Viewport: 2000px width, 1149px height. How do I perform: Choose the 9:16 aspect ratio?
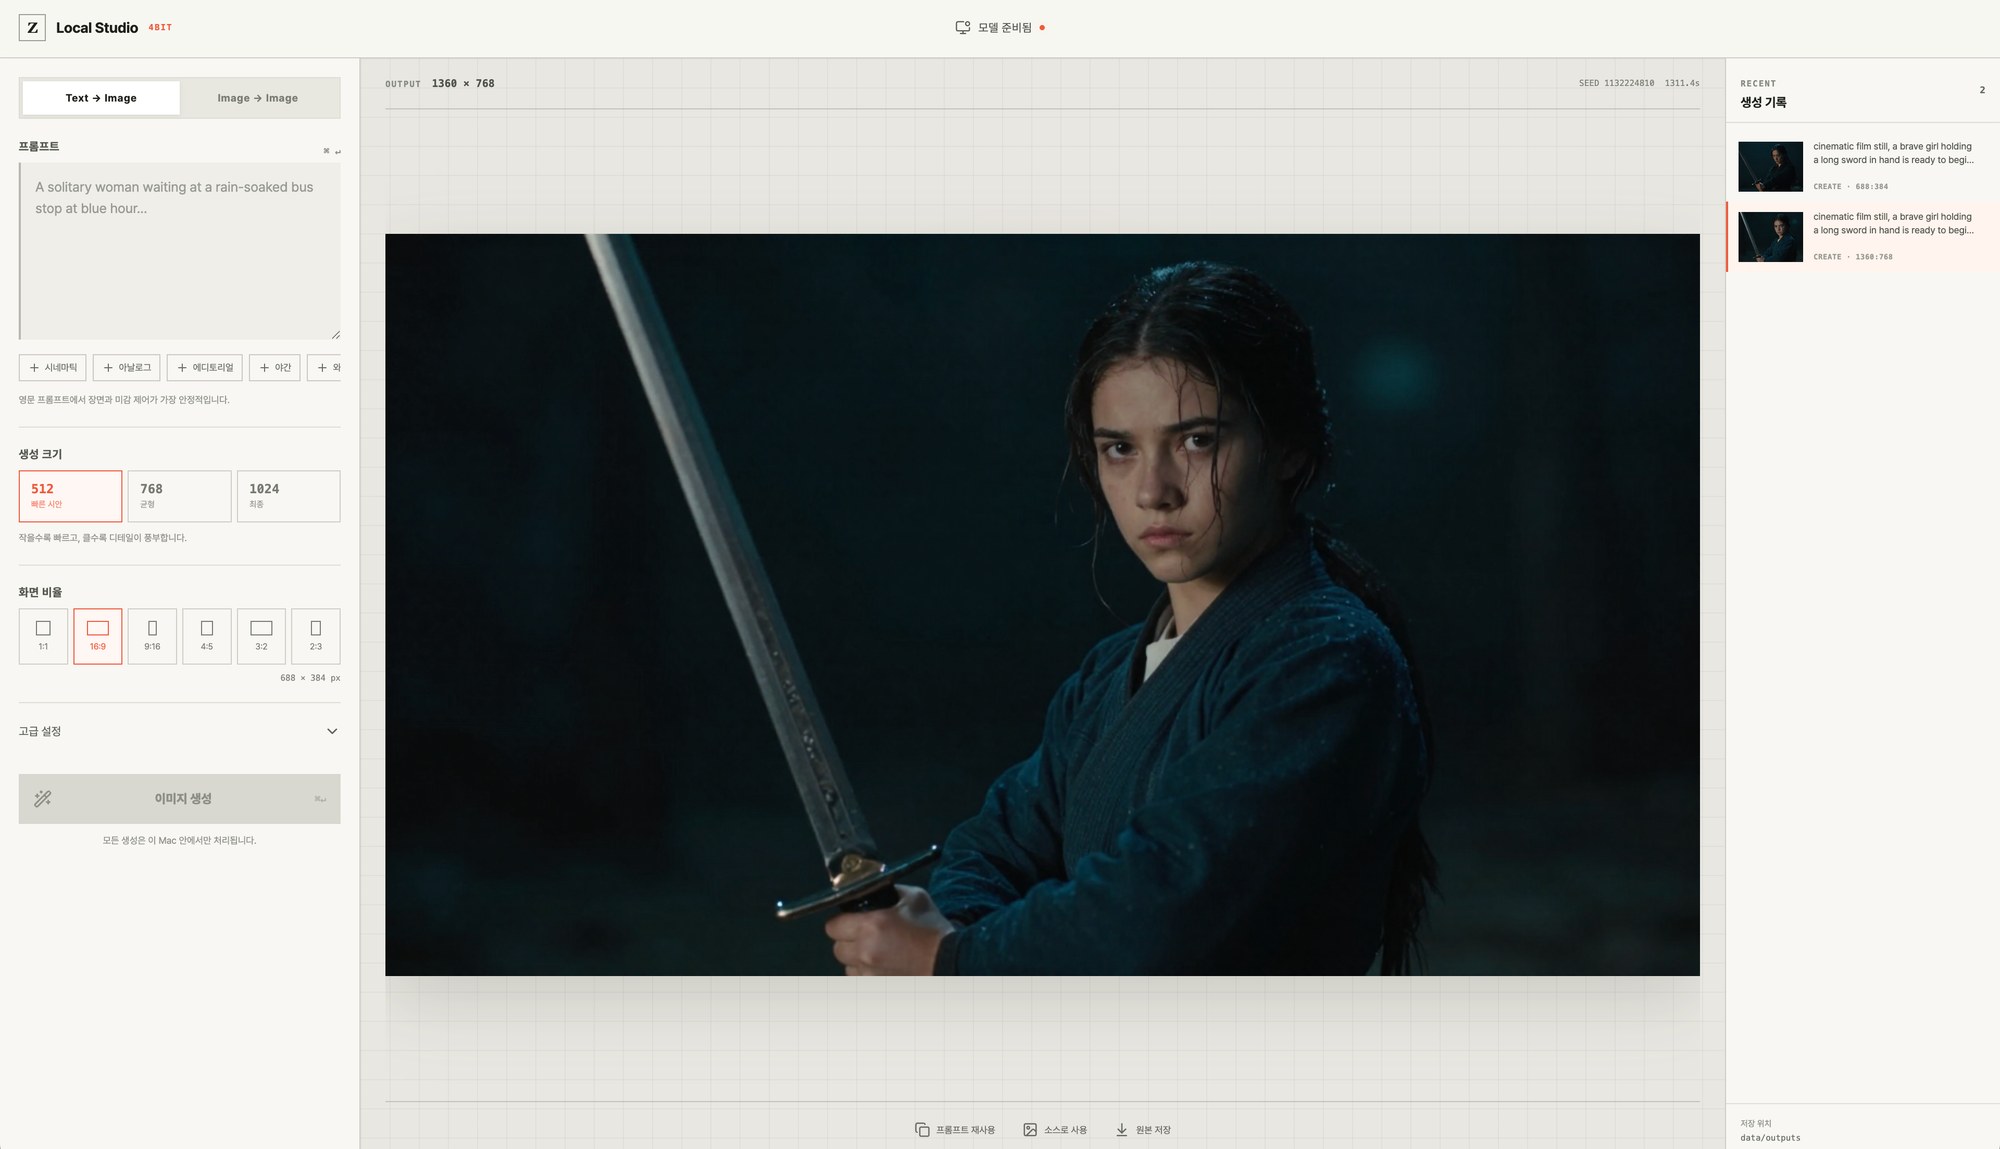pos(152,636)
